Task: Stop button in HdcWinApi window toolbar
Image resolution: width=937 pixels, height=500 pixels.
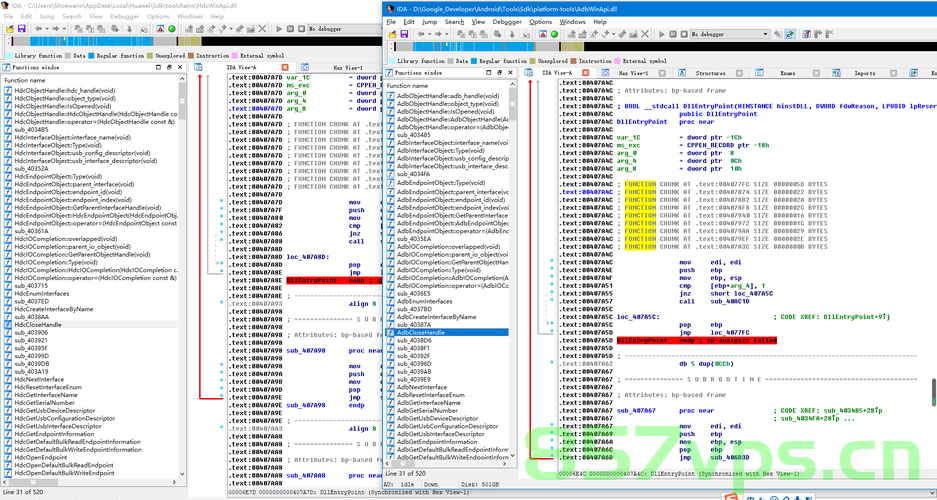Action: [302, 29]
